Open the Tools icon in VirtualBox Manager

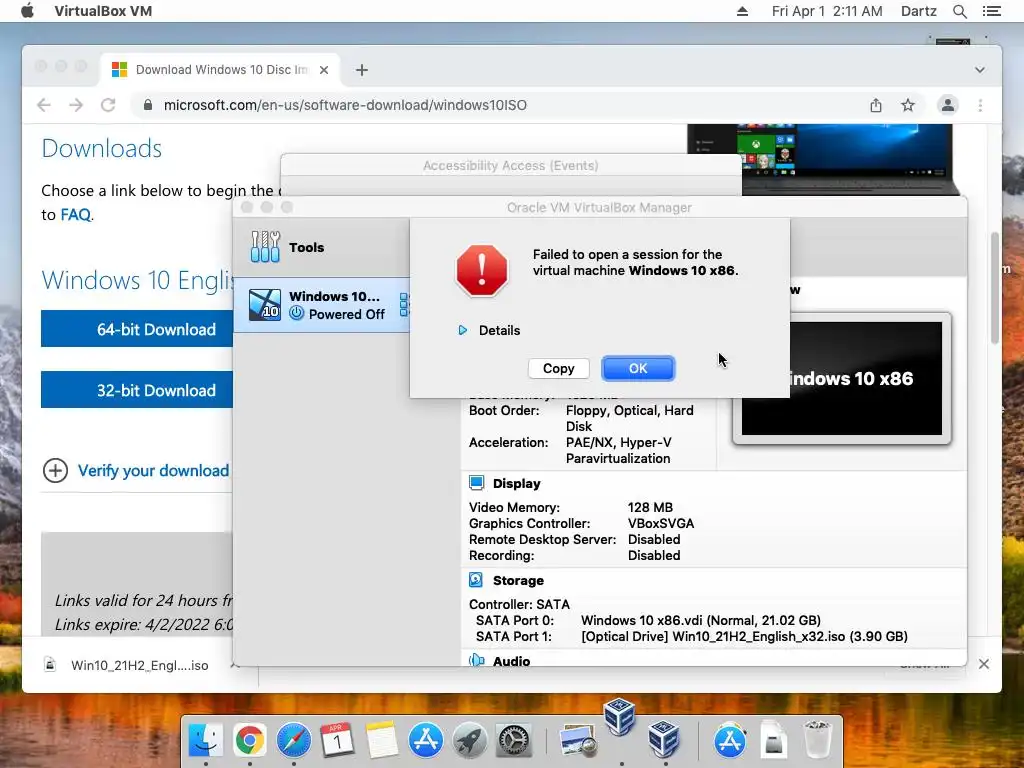[265, 247]
